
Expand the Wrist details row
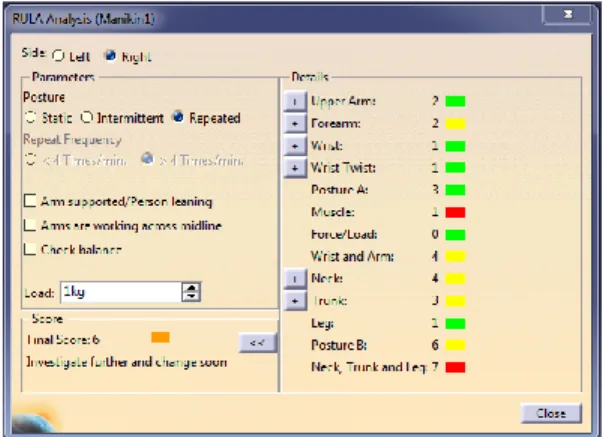(x=295, y=146)
